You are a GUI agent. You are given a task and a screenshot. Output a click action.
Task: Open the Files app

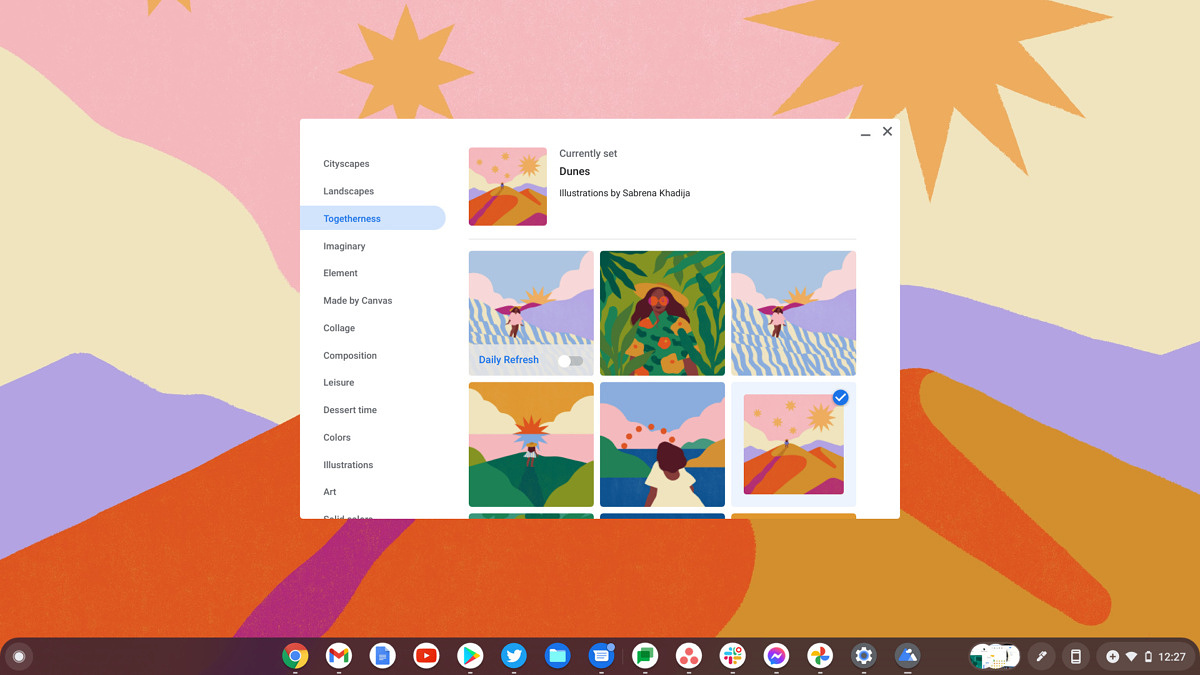(557, 656)
